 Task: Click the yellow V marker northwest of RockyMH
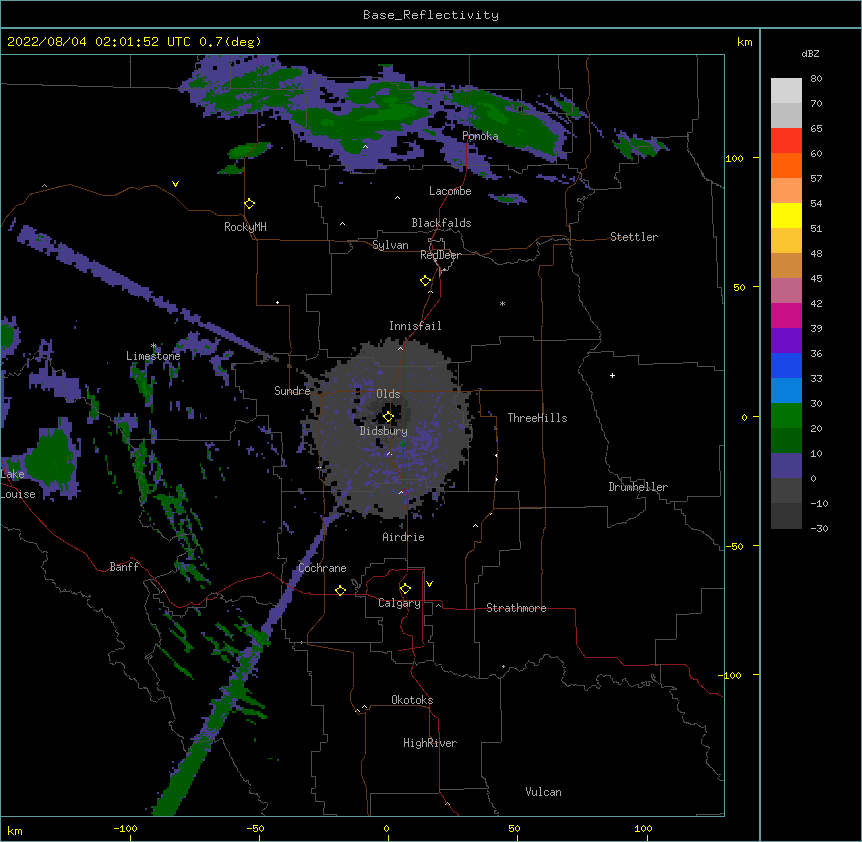tap(175, 184)
